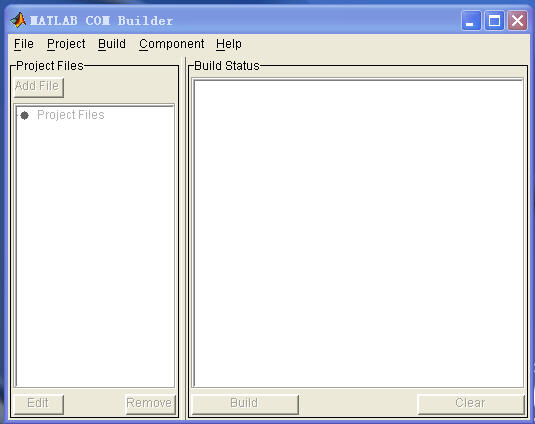Viewport: 535px width, 424px height.
Task: Click inside the Build Status output area
Action: click(x=358, y=233)
